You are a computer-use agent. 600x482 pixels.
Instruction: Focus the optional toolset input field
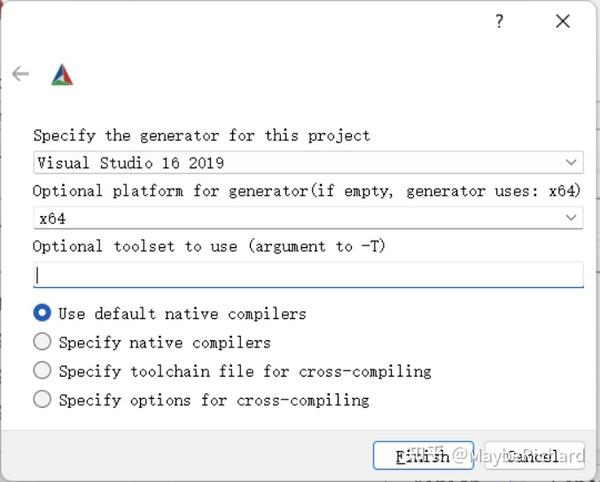pos(308,275)
